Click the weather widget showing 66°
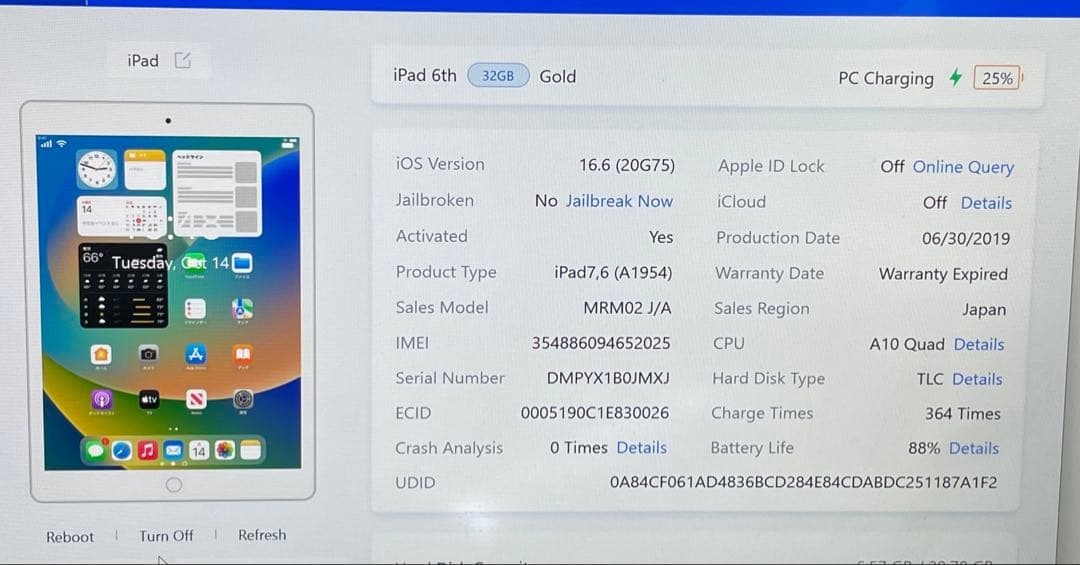1080x565 pixels. [x=123, y=285]
